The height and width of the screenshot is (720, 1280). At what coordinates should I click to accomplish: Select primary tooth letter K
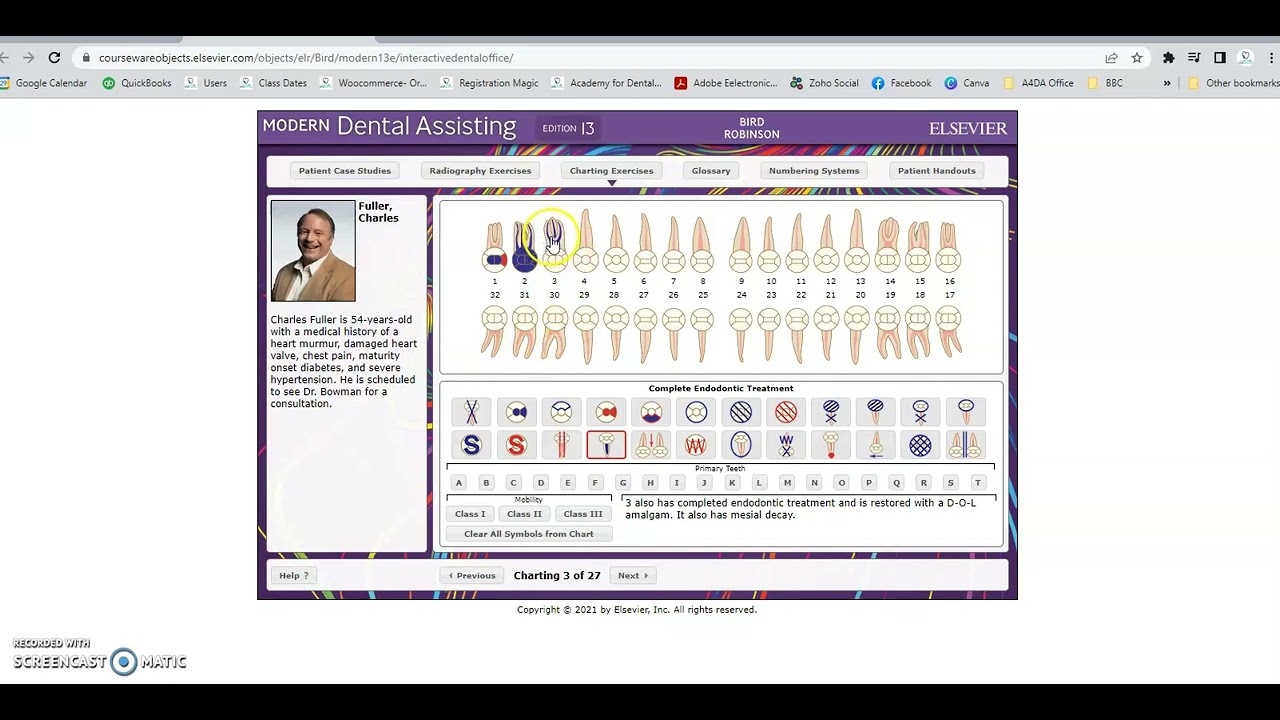[732, 483]
